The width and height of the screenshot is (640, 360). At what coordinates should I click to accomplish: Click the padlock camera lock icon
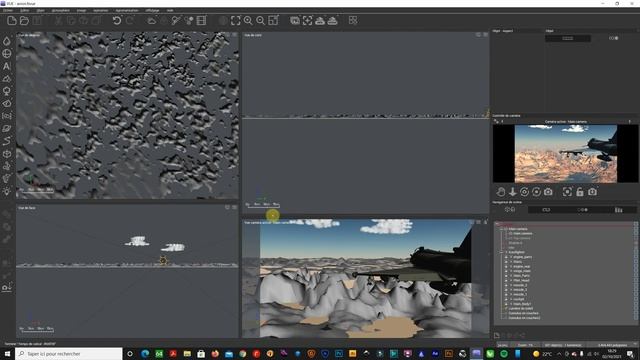[x=580, y=191]
